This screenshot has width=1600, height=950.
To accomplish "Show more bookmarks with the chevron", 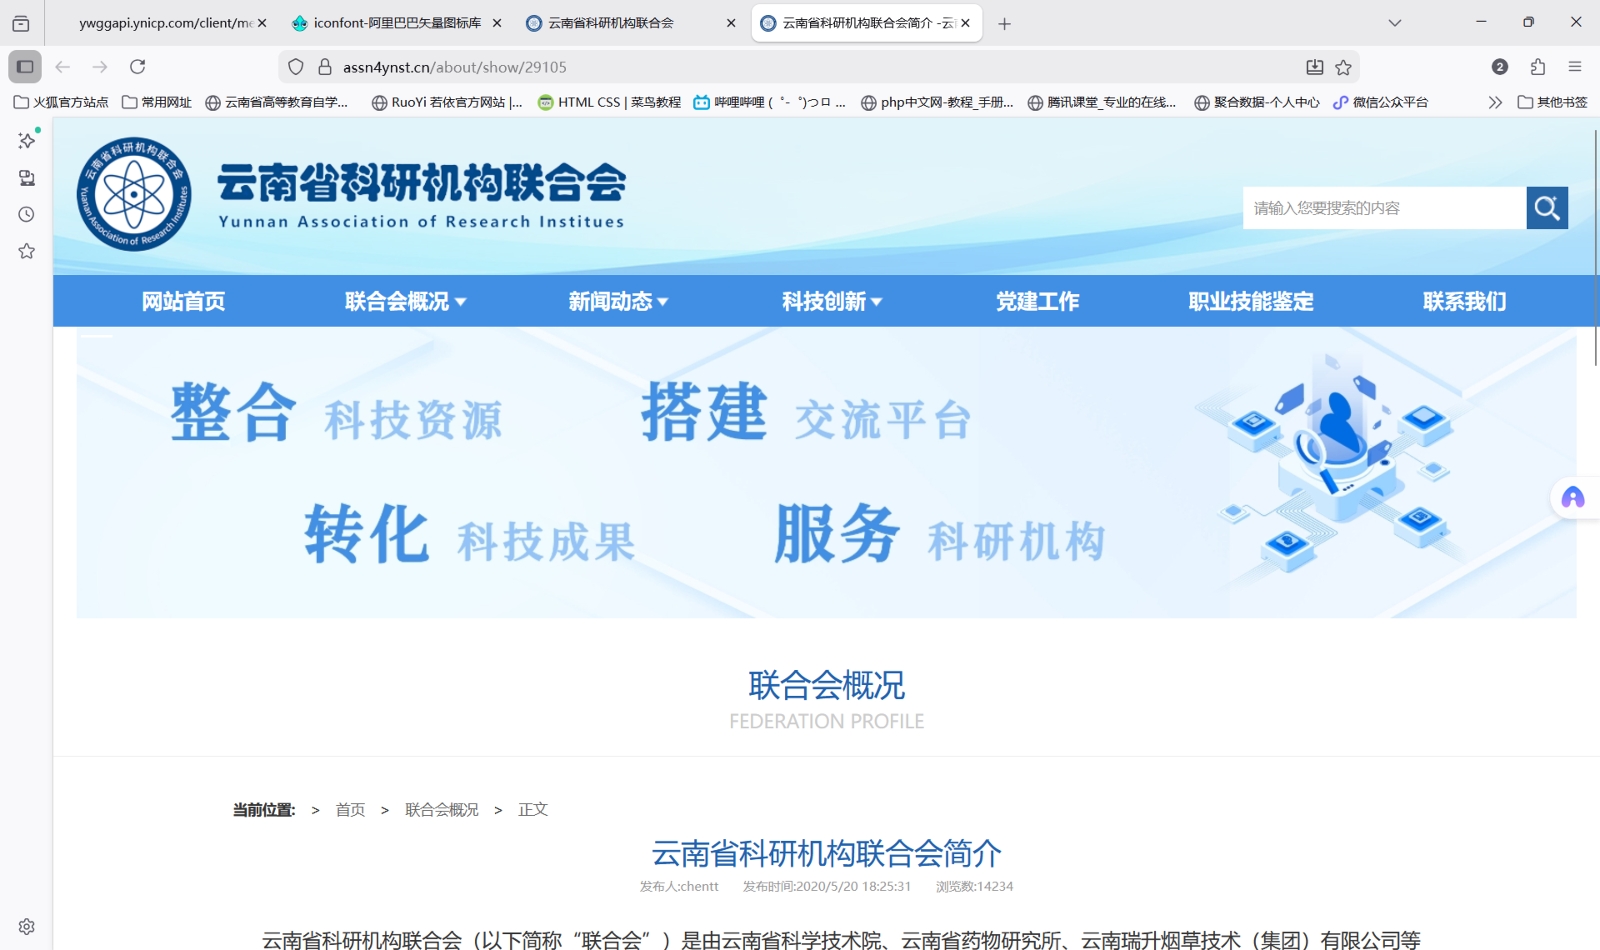I will coord(1494,102).
